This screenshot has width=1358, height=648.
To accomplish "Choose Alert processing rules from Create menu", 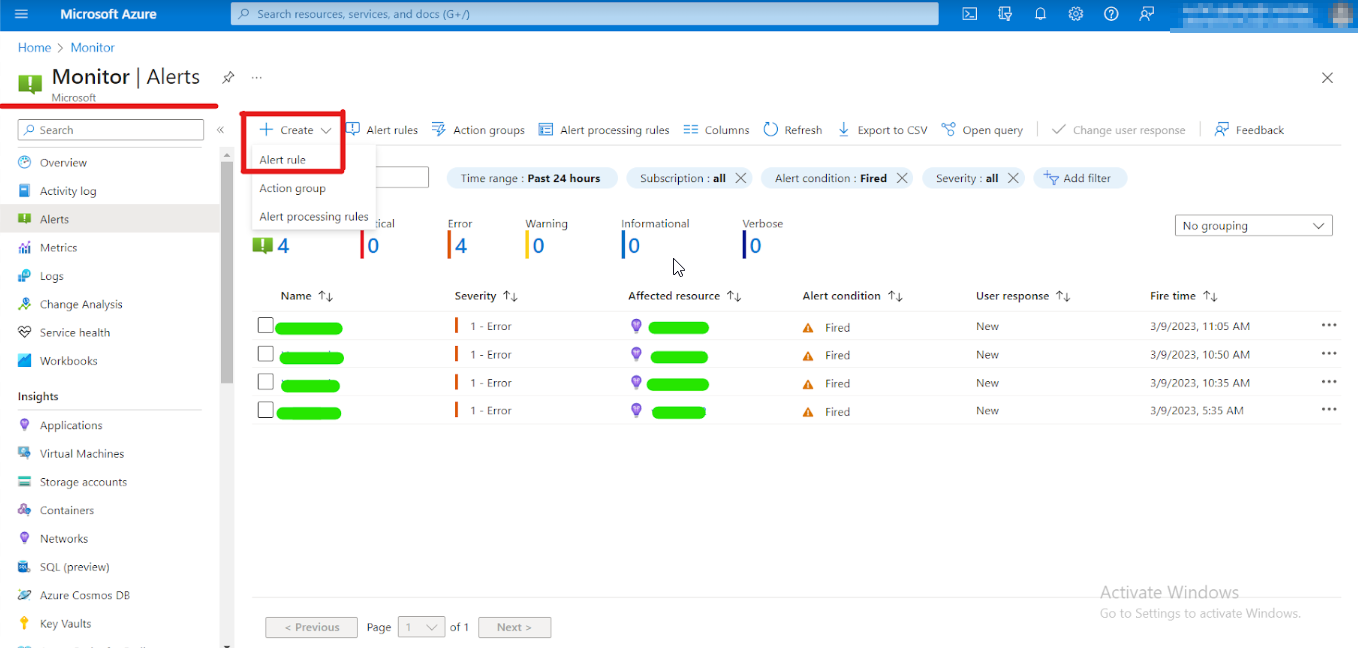I will pyautogui.click(x=314, y=216).
